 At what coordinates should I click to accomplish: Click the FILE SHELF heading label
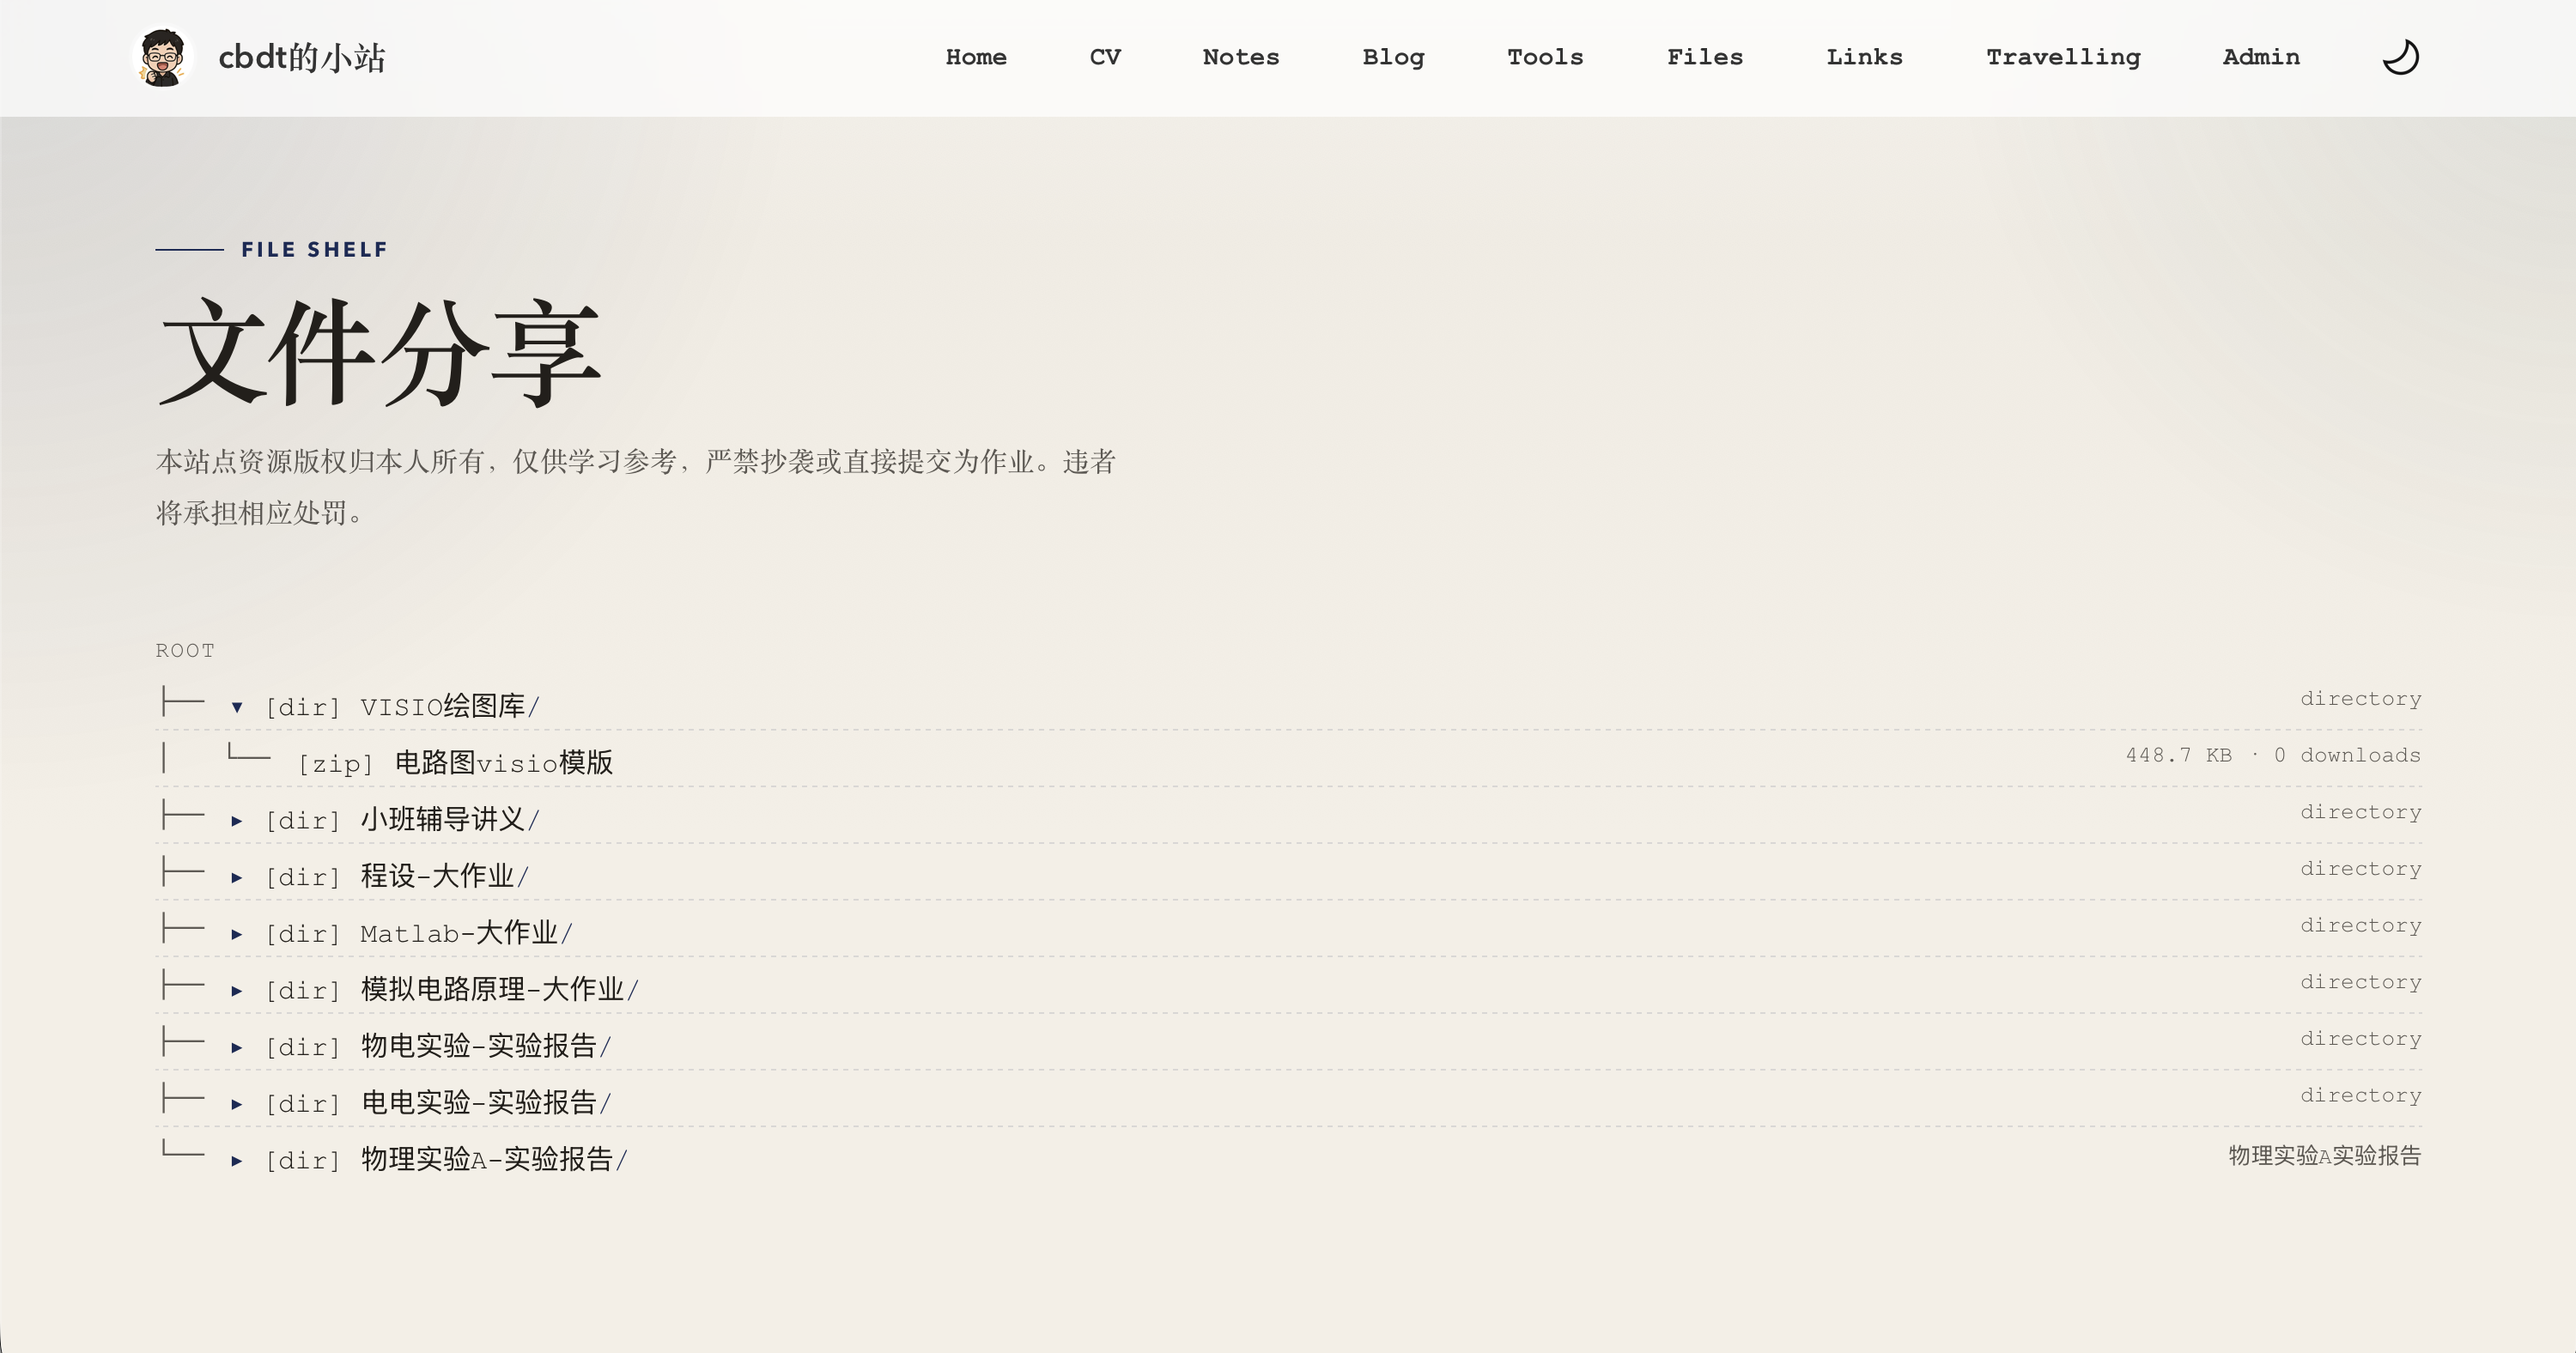point(314,249)
